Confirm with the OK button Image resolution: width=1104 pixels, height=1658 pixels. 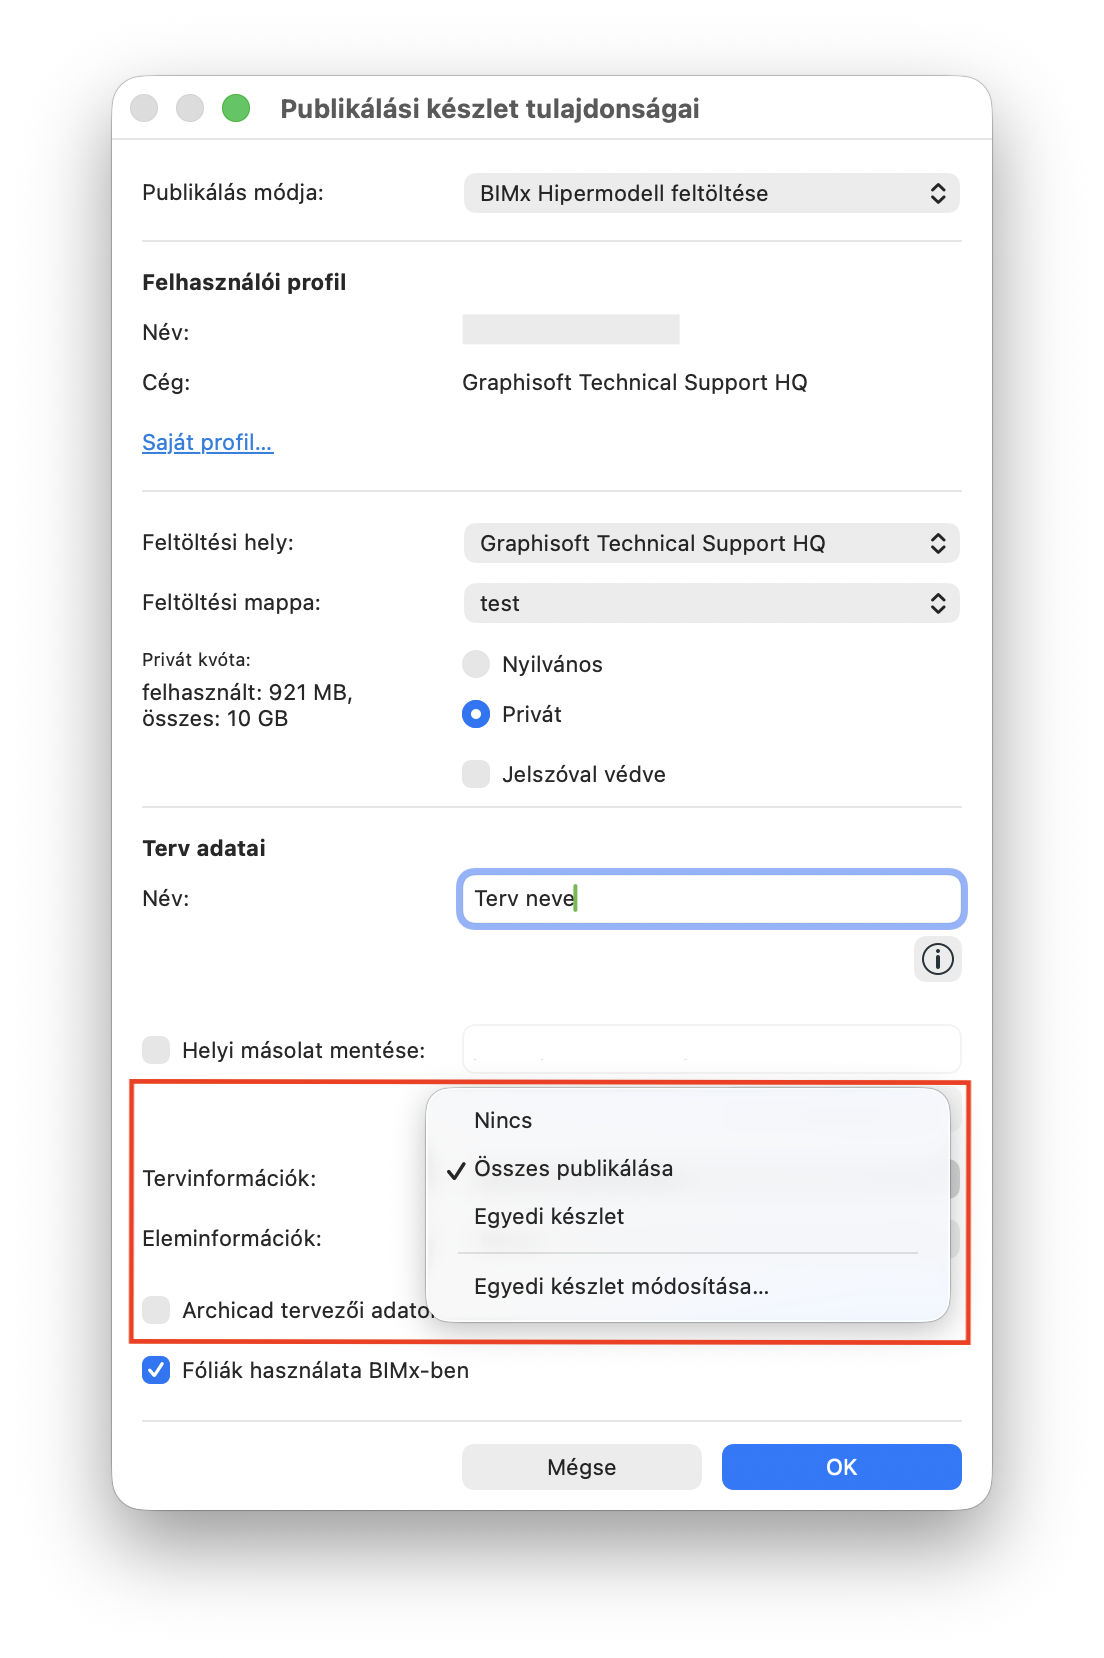[842, 1467]
